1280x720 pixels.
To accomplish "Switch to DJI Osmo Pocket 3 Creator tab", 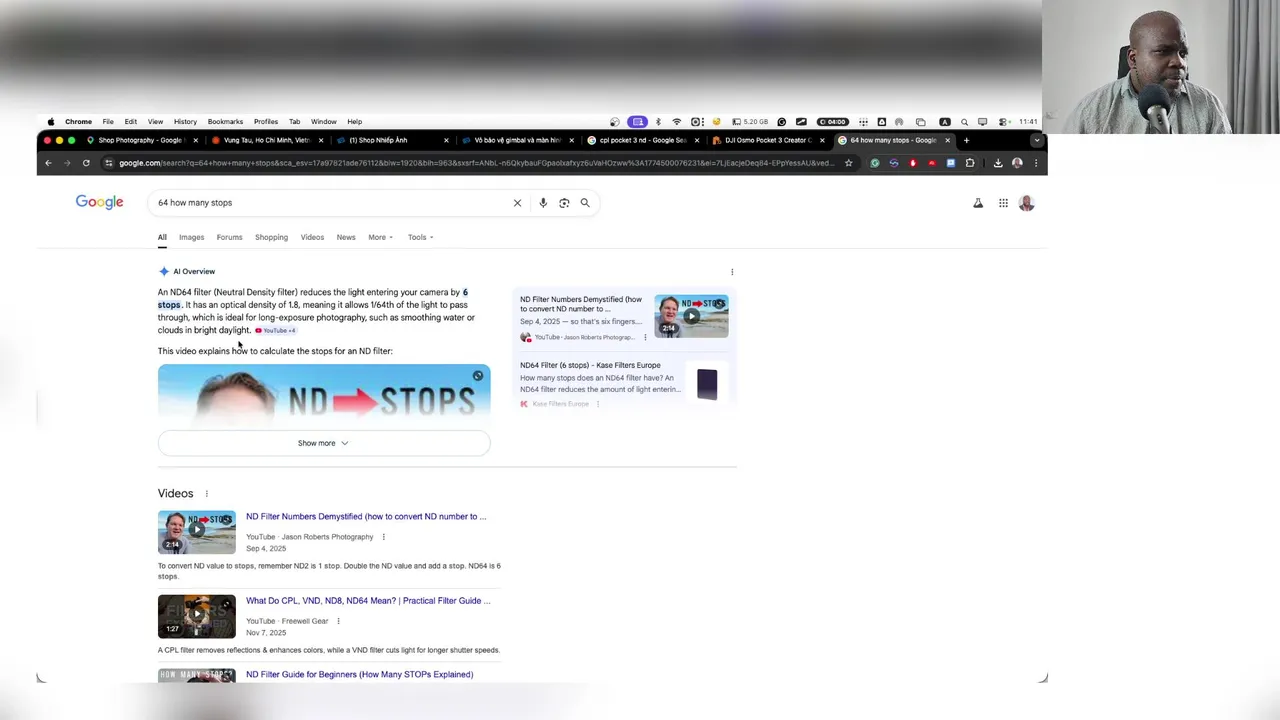I will (767, 140).
